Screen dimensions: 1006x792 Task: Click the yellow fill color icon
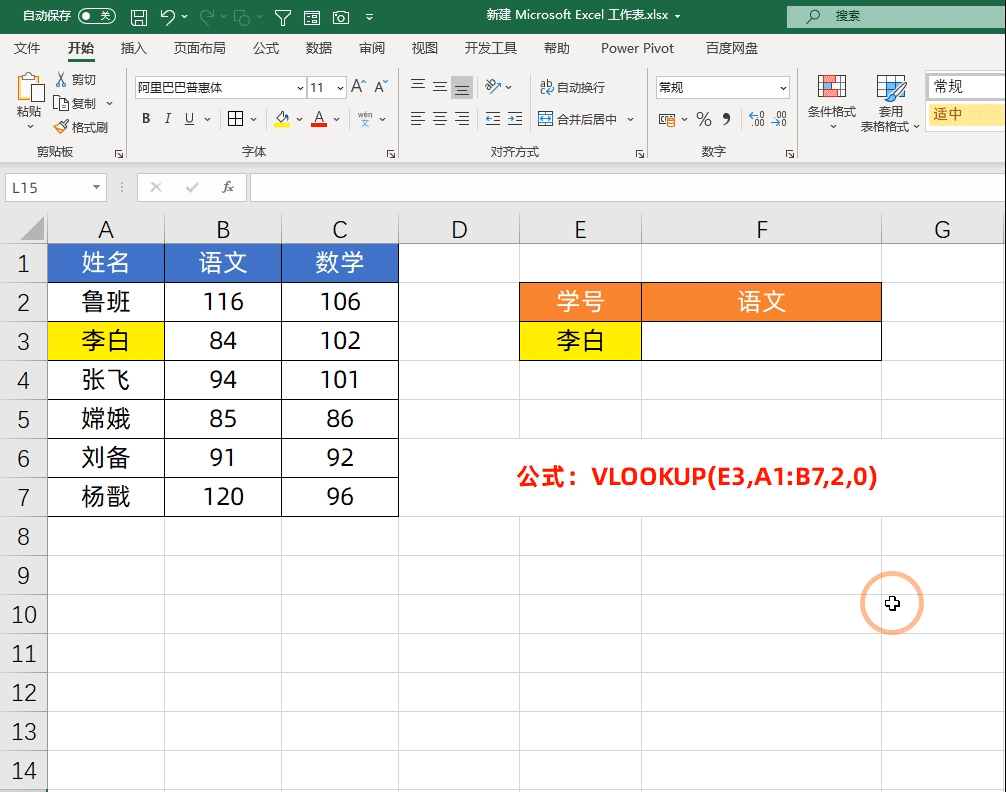[282, 119]
